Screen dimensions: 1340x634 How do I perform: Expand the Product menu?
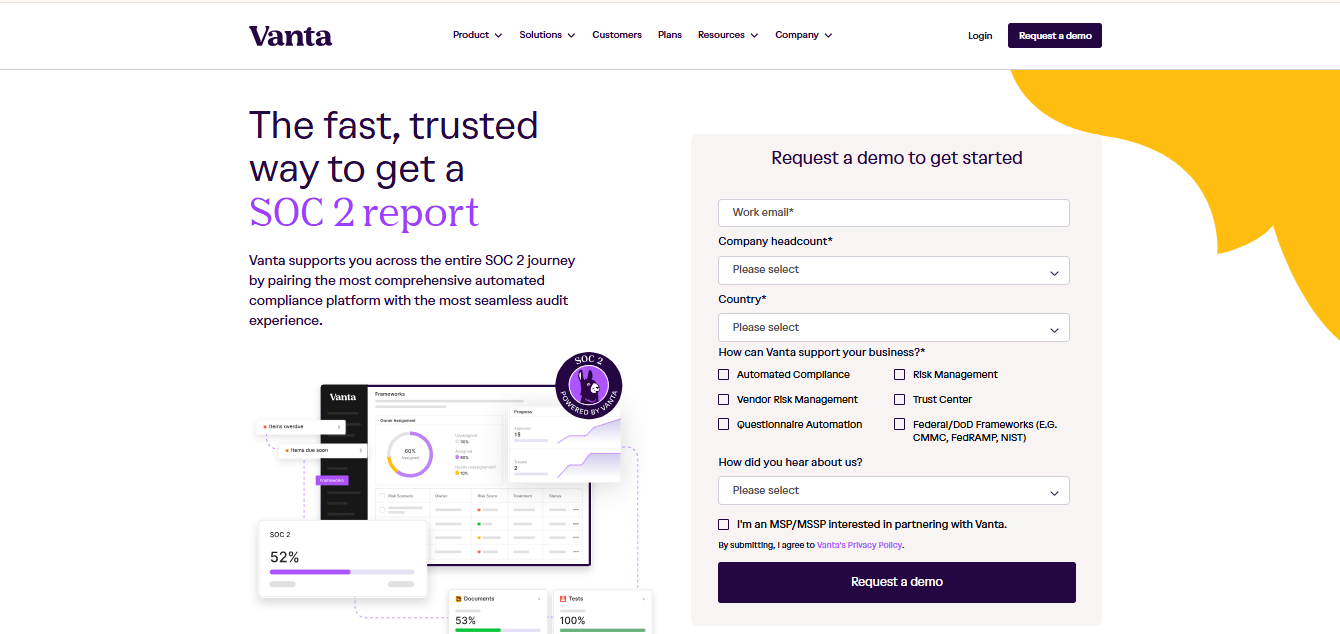coord(477,35)
